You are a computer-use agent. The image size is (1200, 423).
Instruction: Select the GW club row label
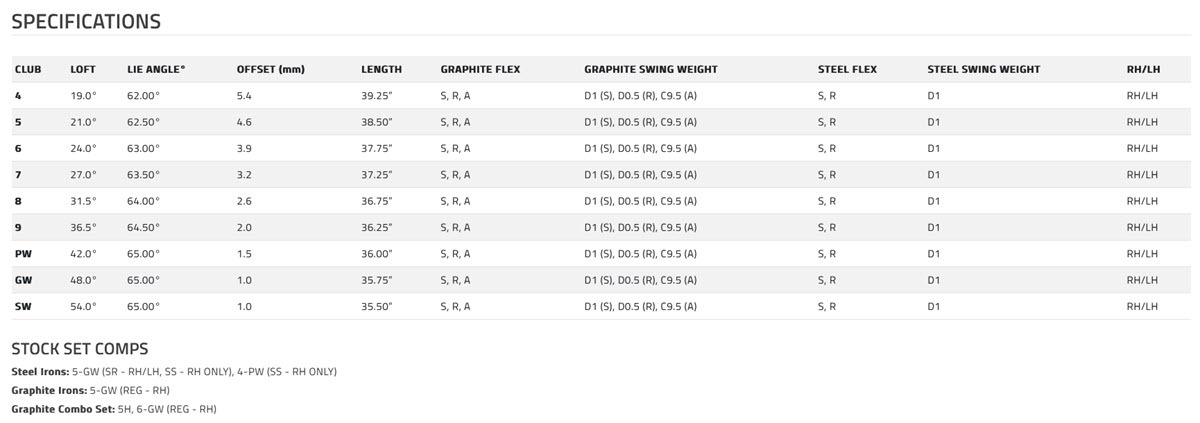(24, 280)
